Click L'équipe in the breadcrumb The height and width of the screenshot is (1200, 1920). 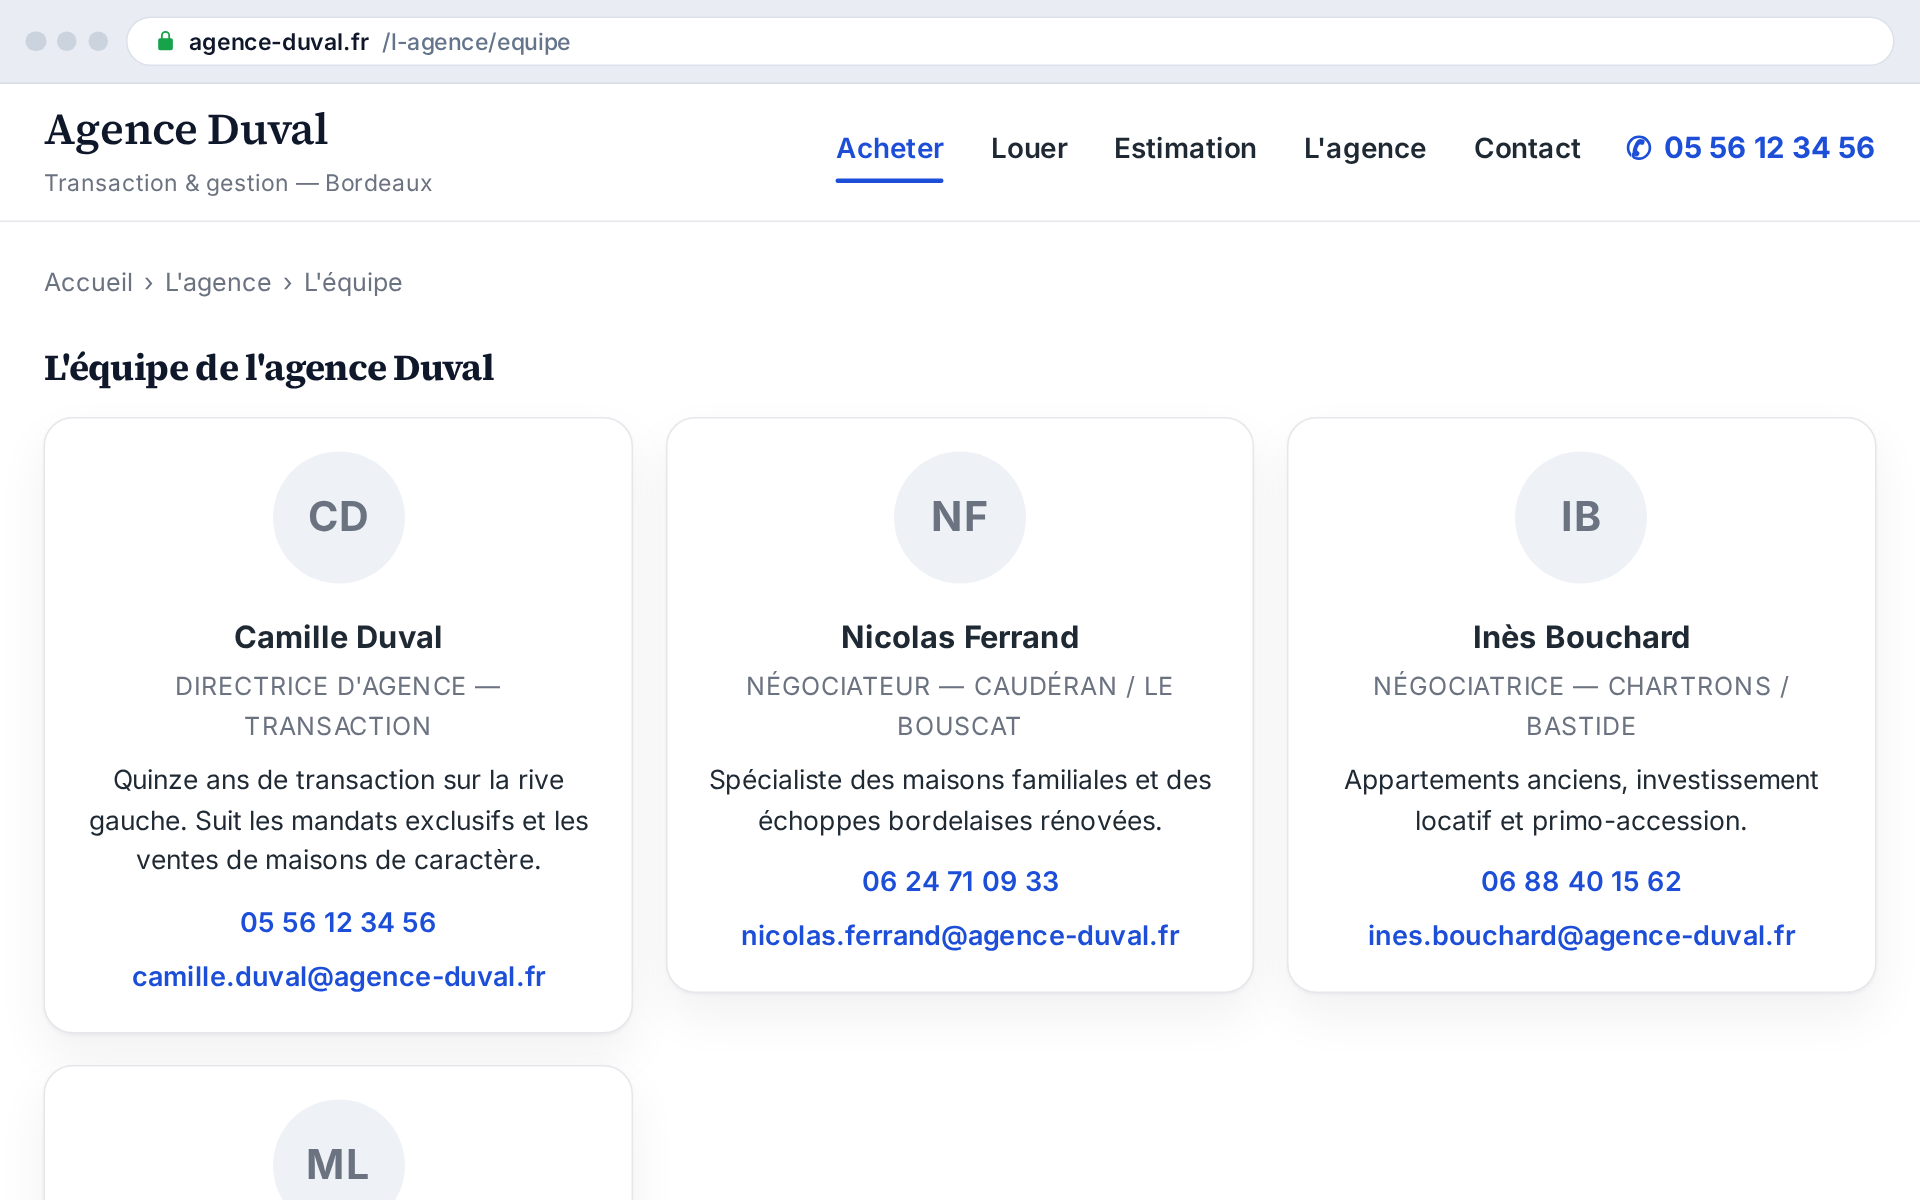click(x=353, y=282)
